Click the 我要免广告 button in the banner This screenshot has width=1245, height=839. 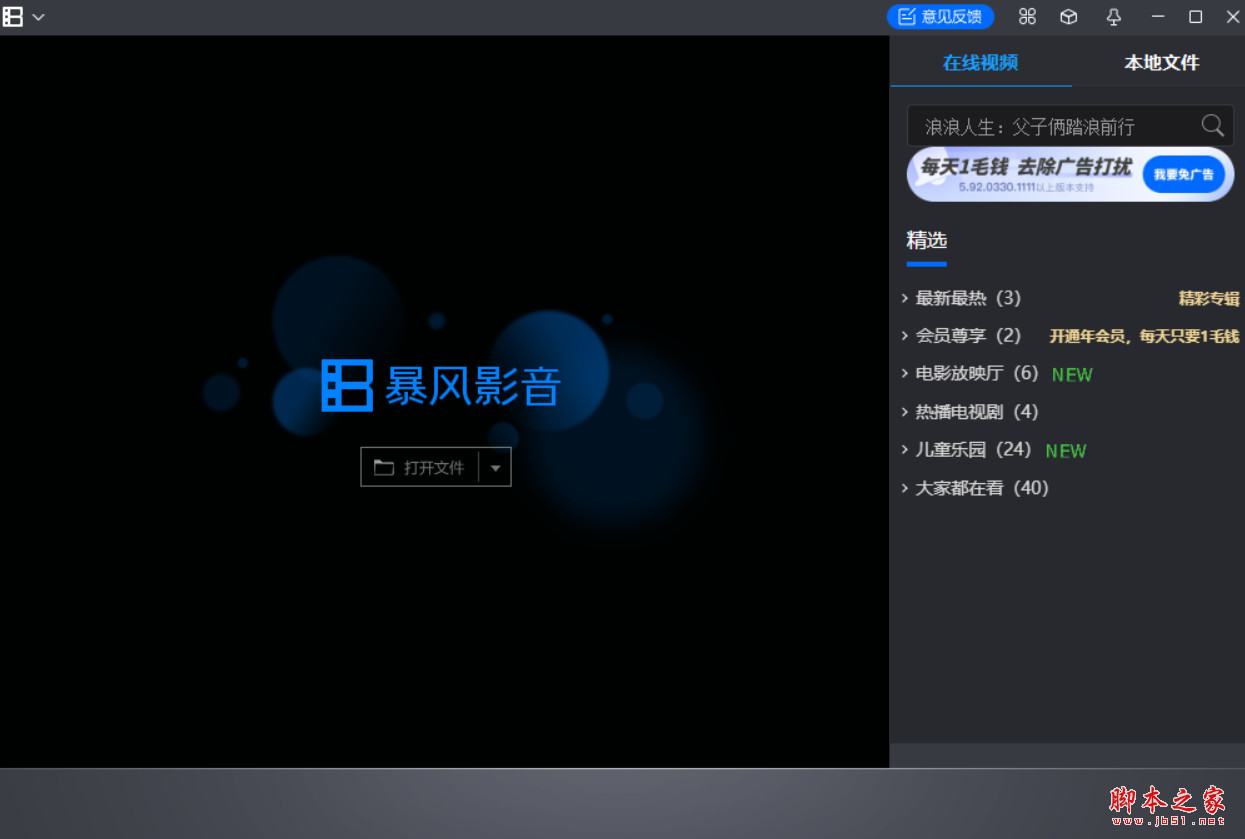(x=1183, y=174)
